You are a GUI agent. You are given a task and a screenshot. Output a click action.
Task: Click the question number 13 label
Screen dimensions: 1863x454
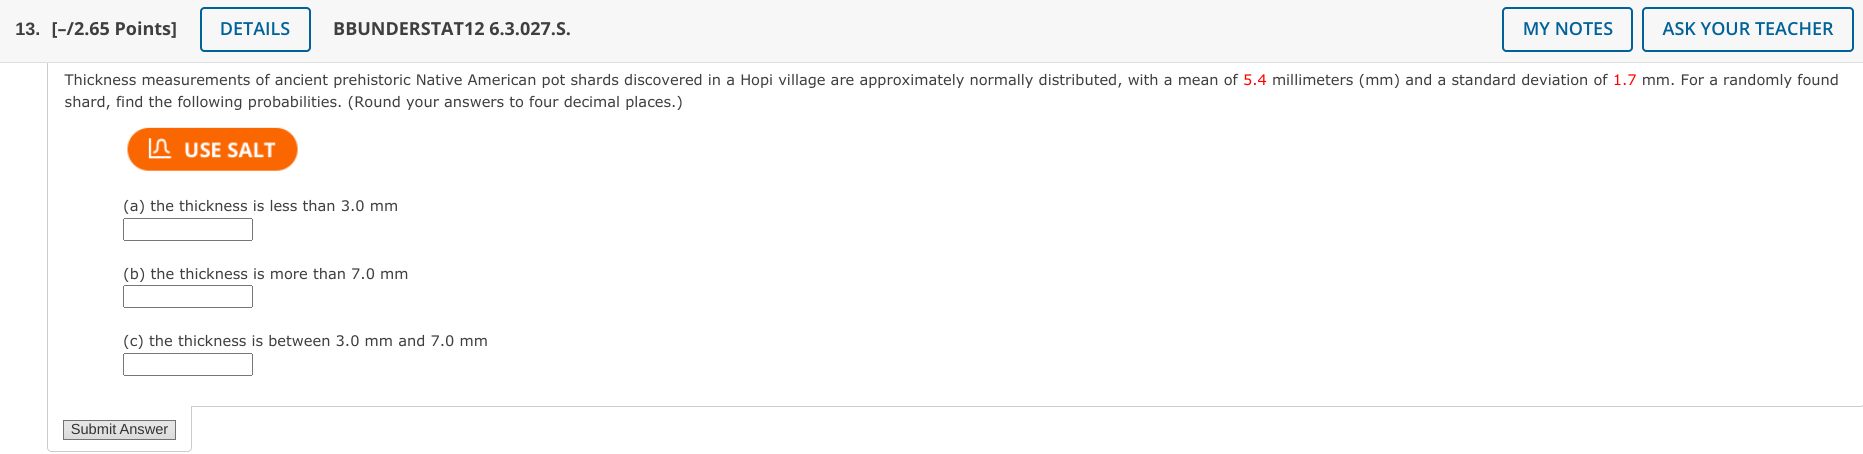(27, 29)
